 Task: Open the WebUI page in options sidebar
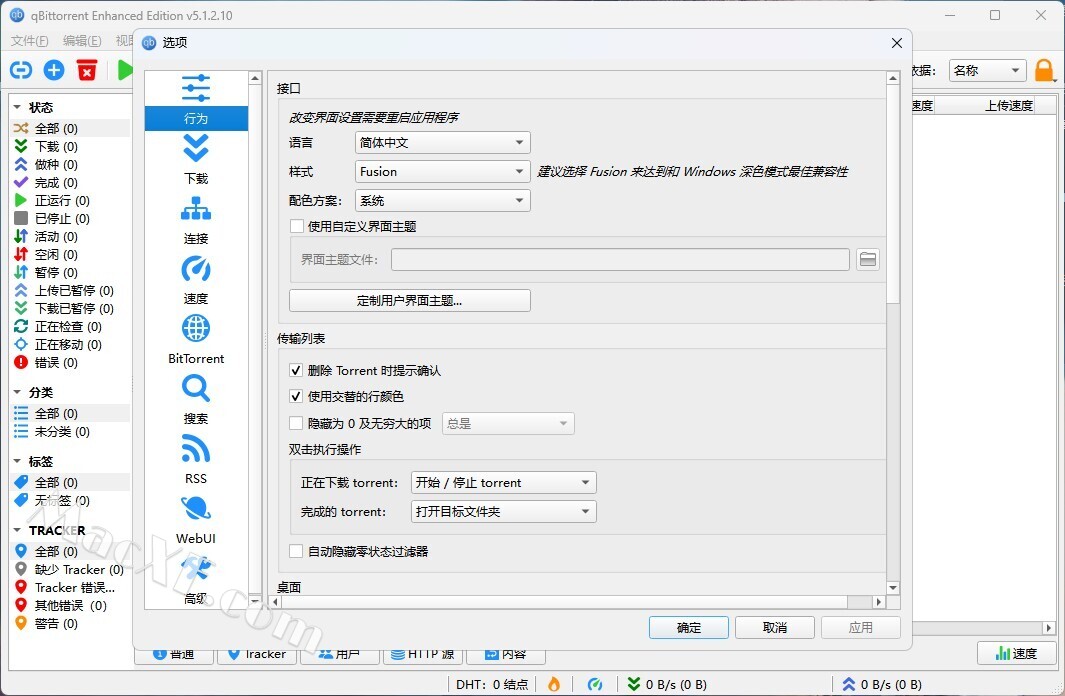pyautogui.click(x=196, y=519)
